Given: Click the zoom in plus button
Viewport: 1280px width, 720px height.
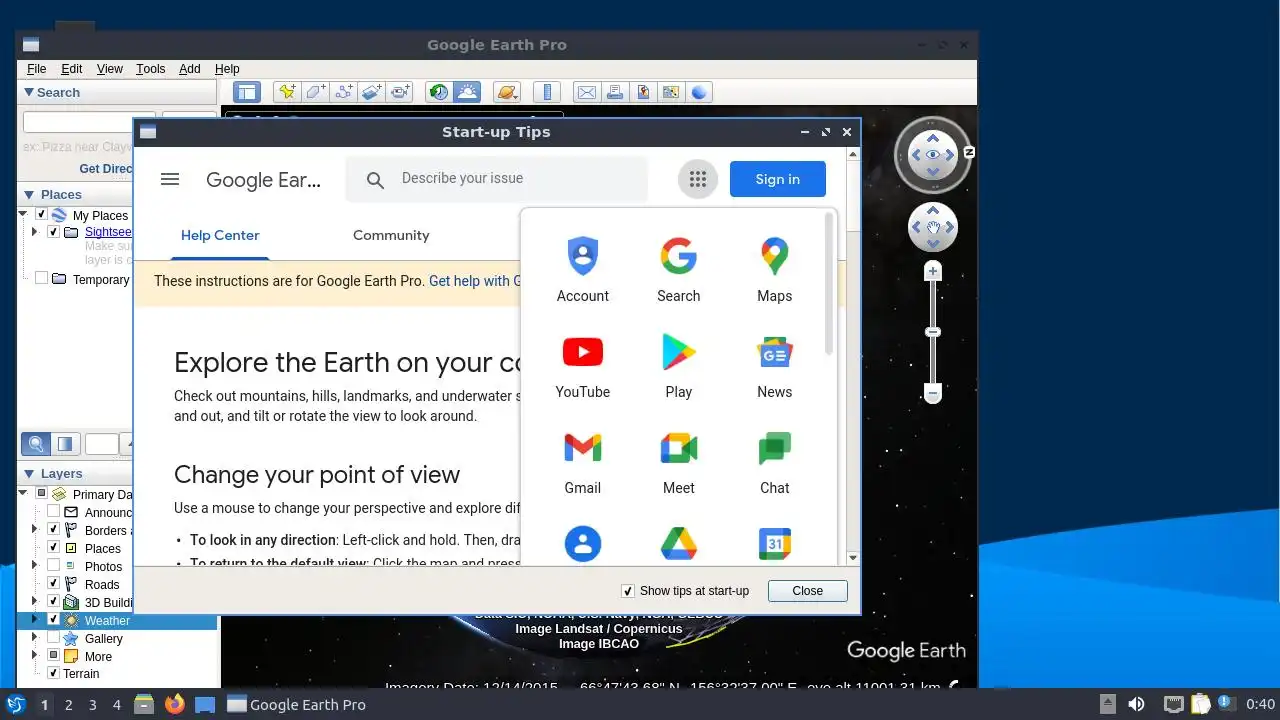Looking at the screenshot, I should point(933,271).
